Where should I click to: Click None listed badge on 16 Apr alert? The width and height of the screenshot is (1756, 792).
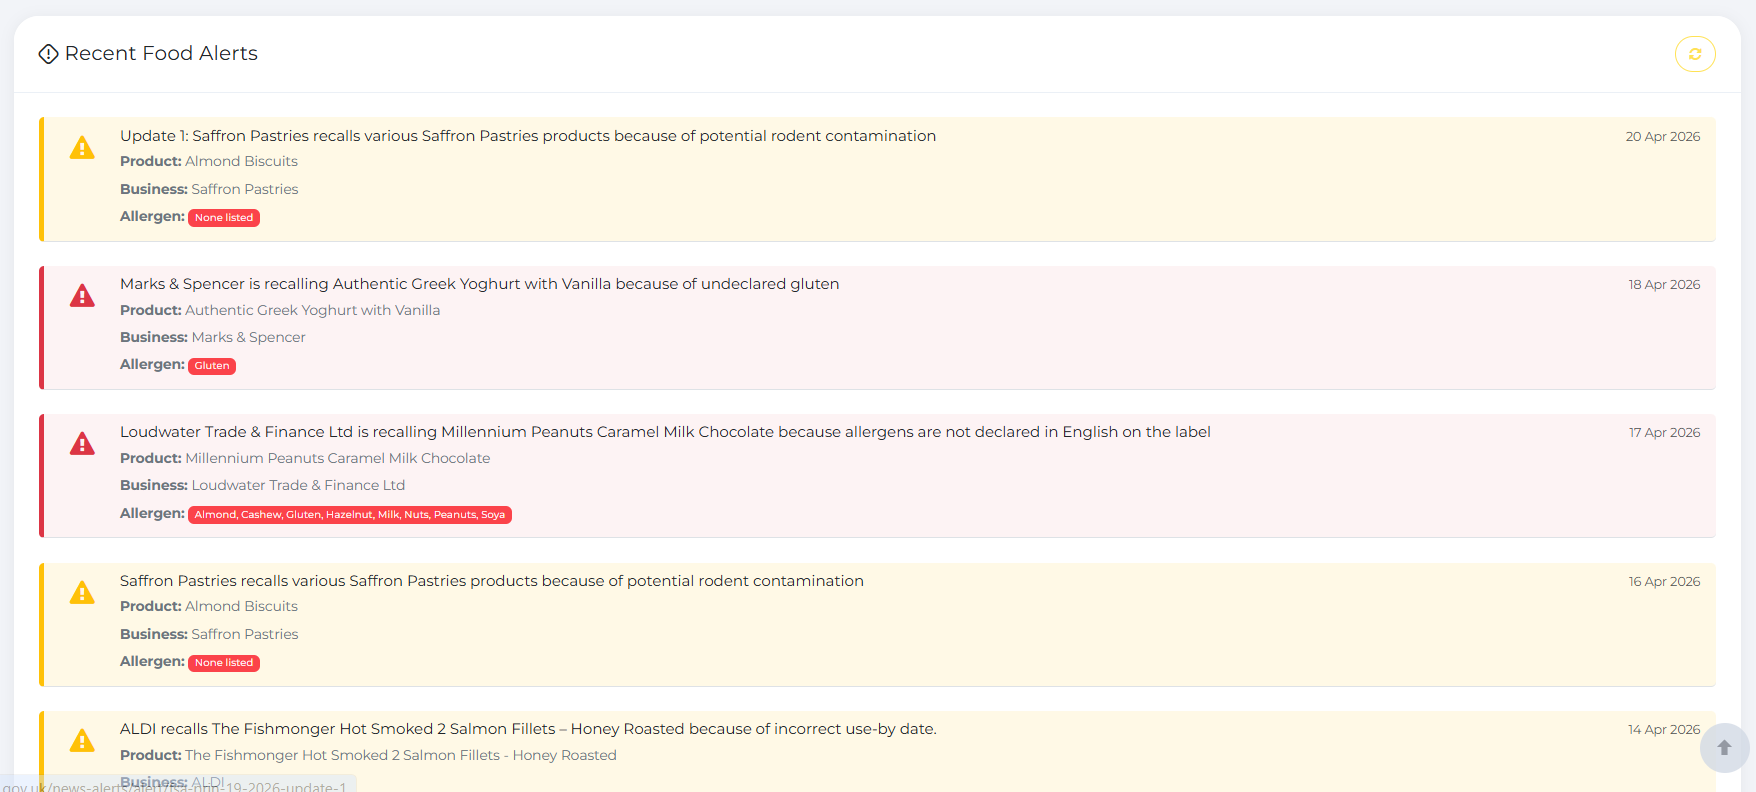[224, 663]
